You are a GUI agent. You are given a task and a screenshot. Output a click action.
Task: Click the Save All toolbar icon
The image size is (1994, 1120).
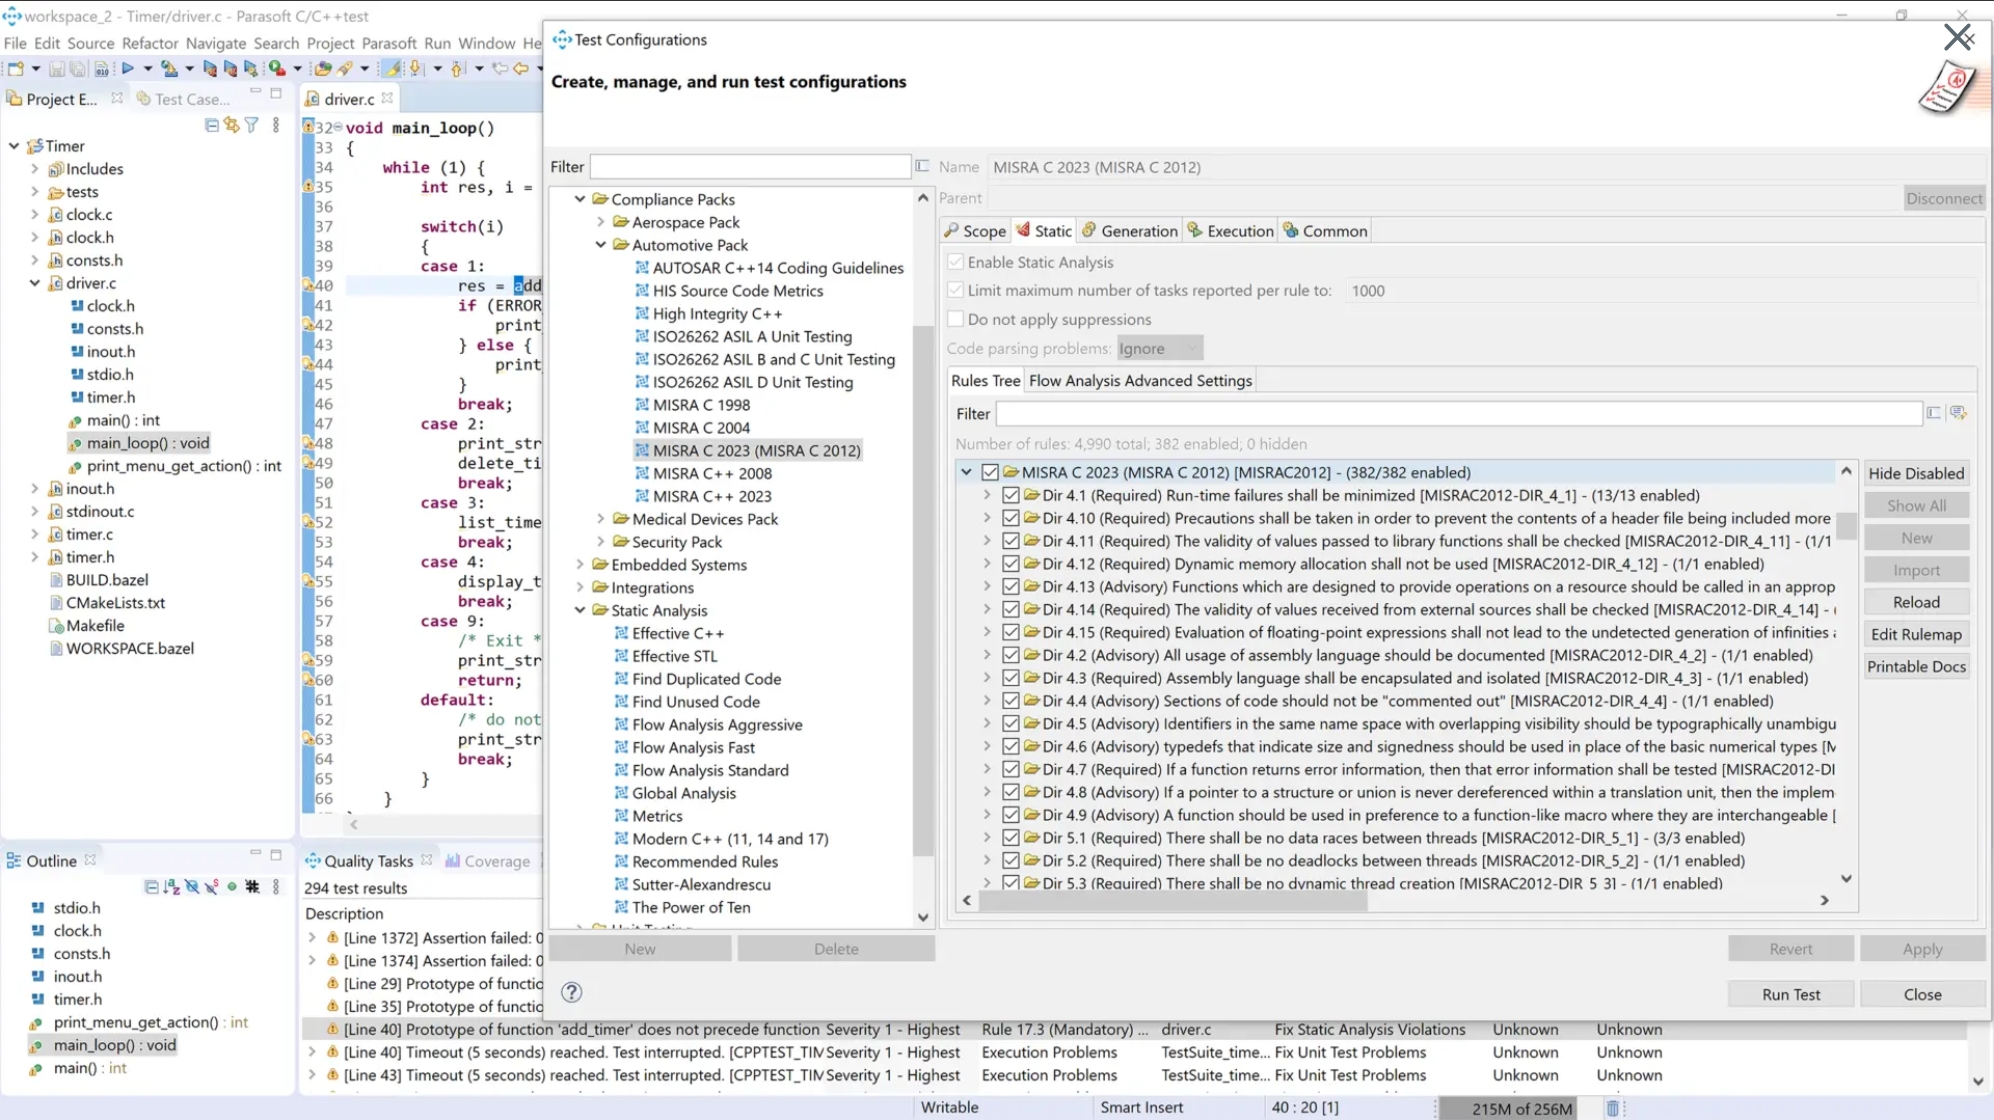coord(79,69)
